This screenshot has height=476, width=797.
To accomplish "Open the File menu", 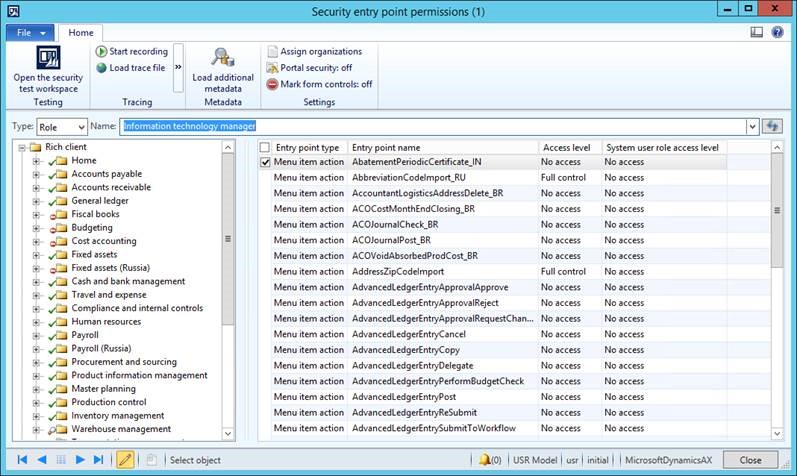I will (28, 32).
